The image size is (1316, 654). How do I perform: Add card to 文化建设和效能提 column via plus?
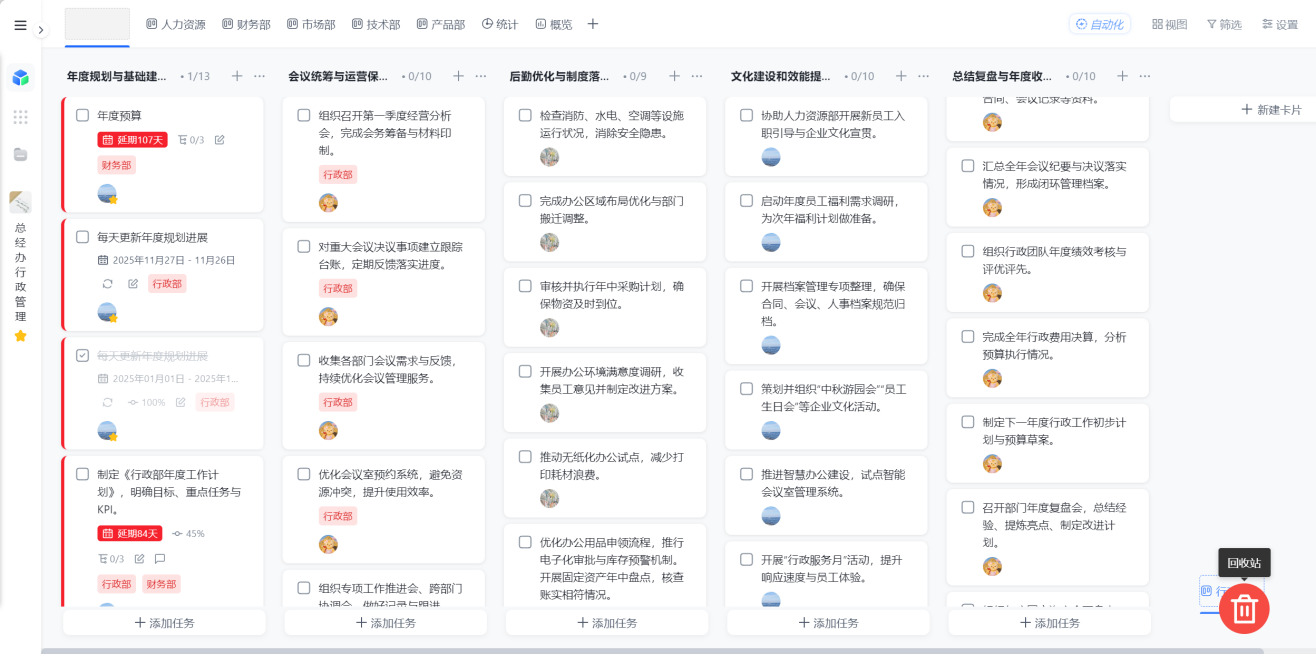pyautogui.click(x=901, y=76)
